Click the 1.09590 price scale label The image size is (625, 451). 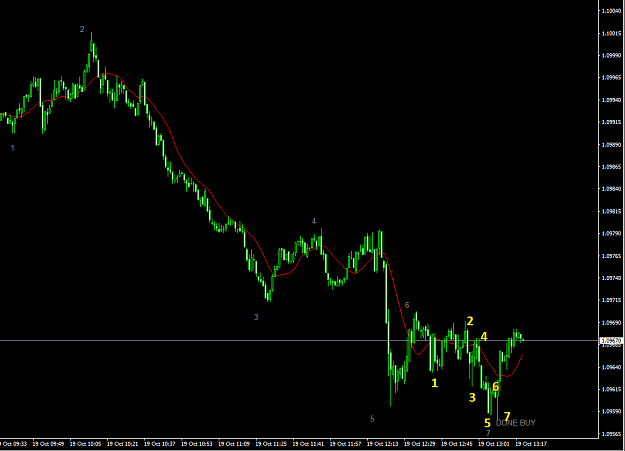point(612,411)
